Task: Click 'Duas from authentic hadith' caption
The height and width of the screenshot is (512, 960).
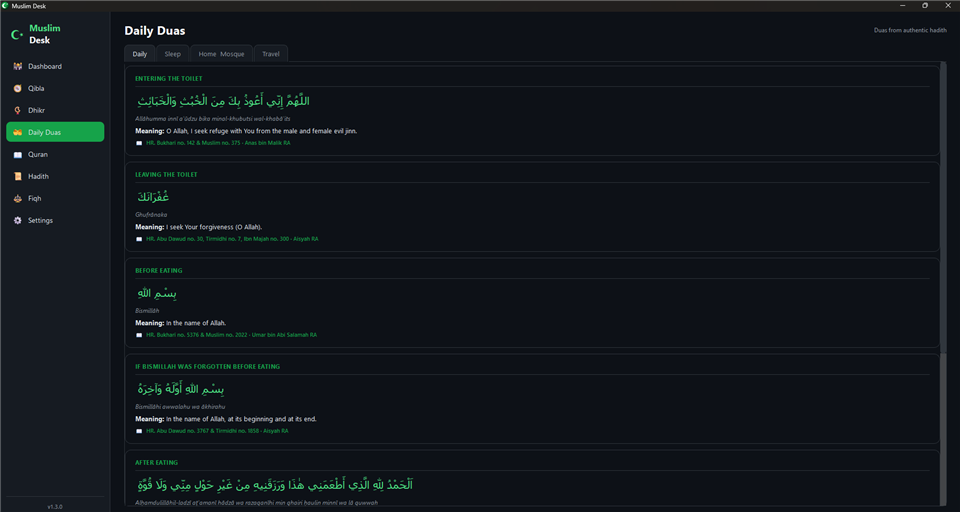Action: pos(910,30)
